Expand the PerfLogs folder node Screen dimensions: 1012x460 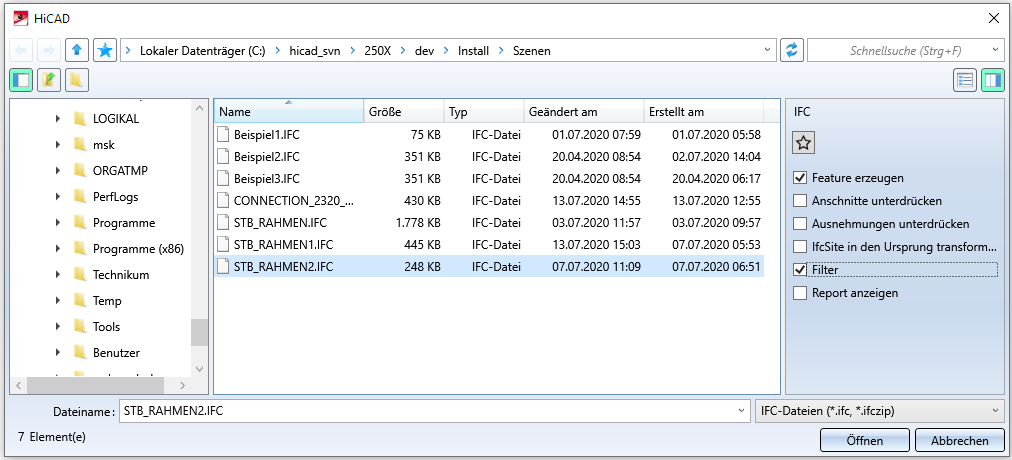pos(58,197)
